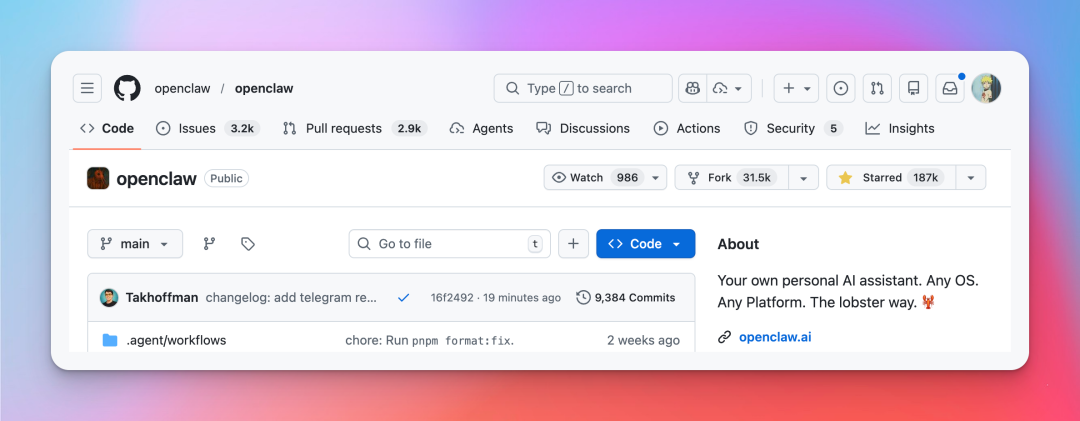Open the hamburger navigation menu
Screen dimensions: 1080x421
87,88
